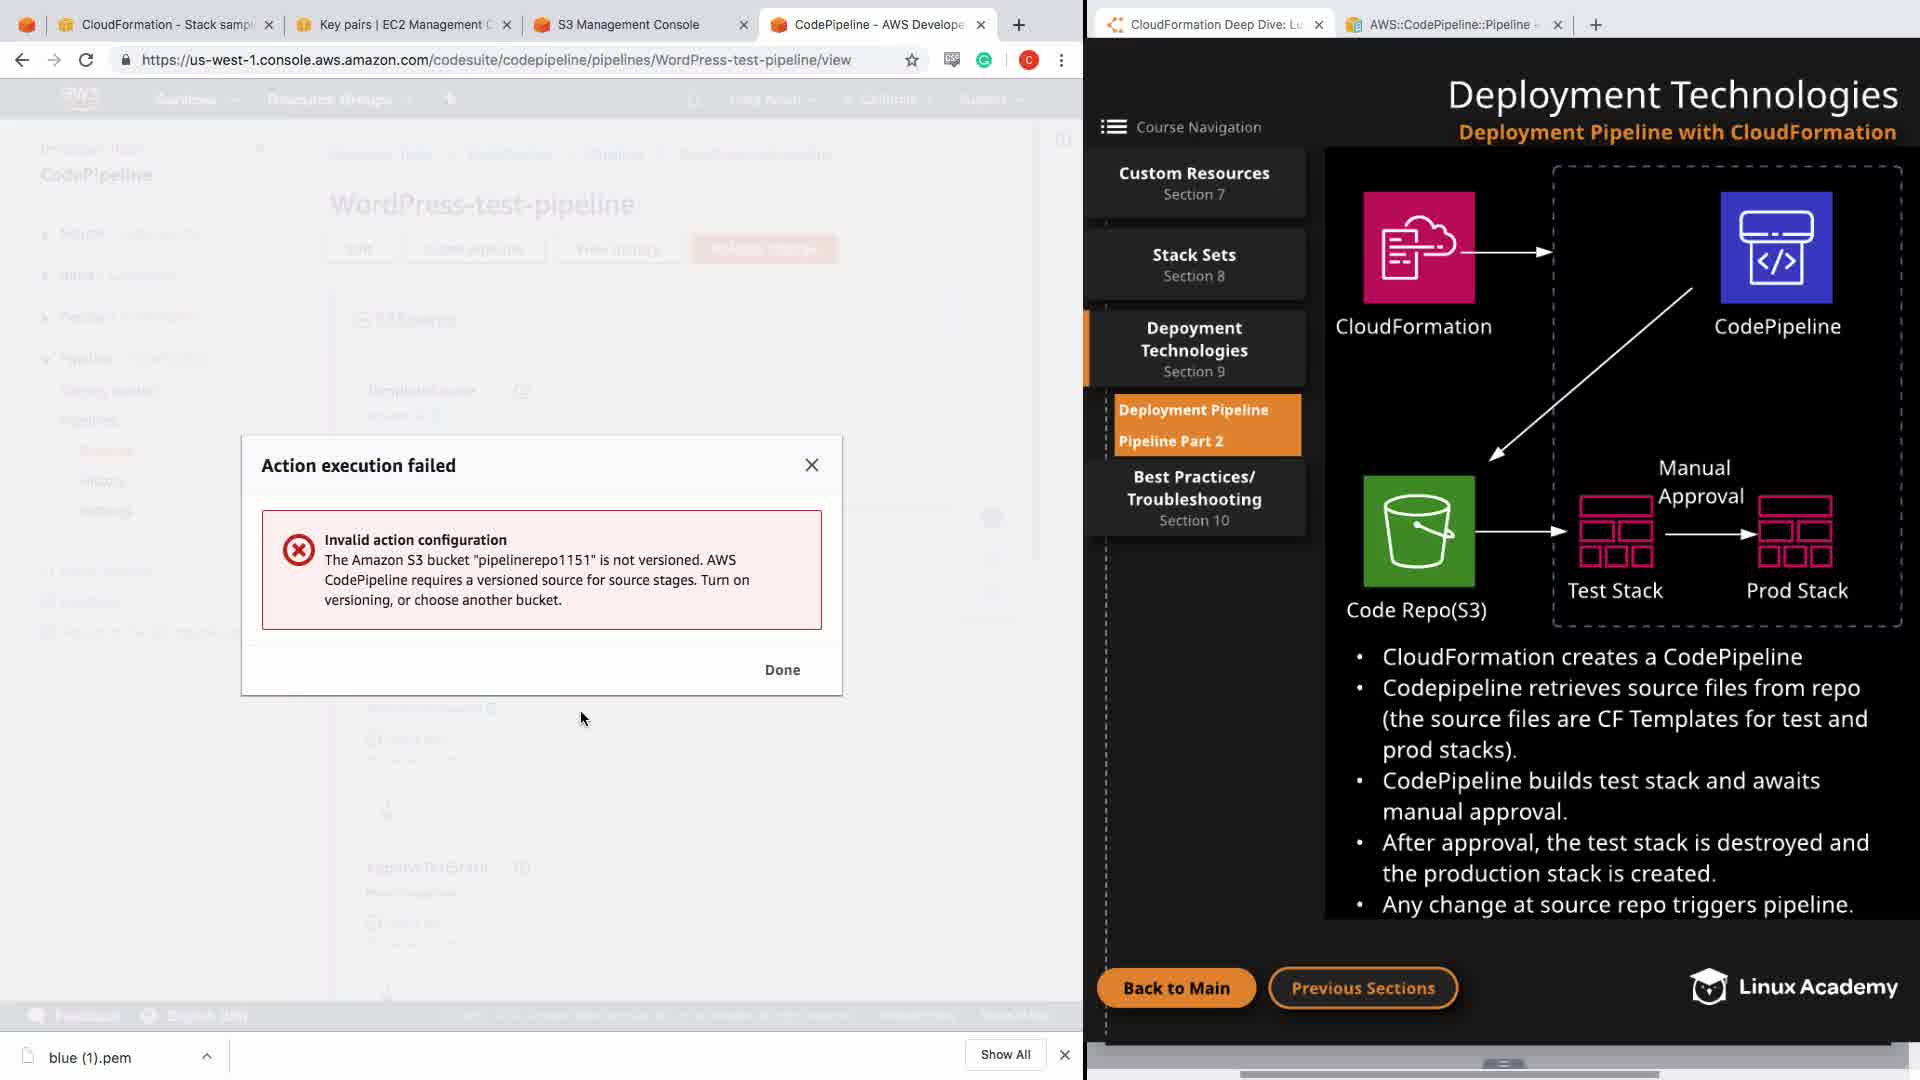This screenshot has height=1080, width=1920.
Task: Click Show All downloads button
Action: tap(1005, 1055)
